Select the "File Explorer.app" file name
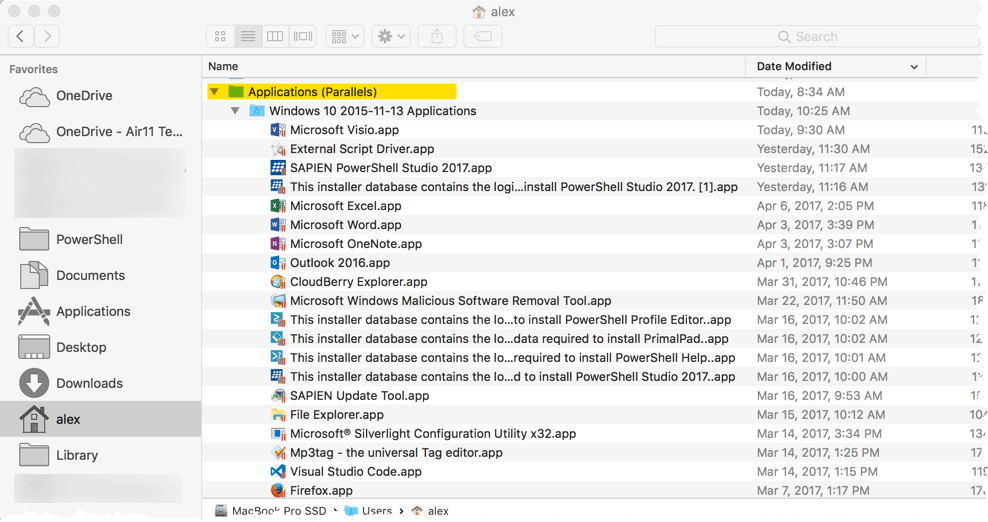Viewport: 988px width, 522px height. coord(337,415)
